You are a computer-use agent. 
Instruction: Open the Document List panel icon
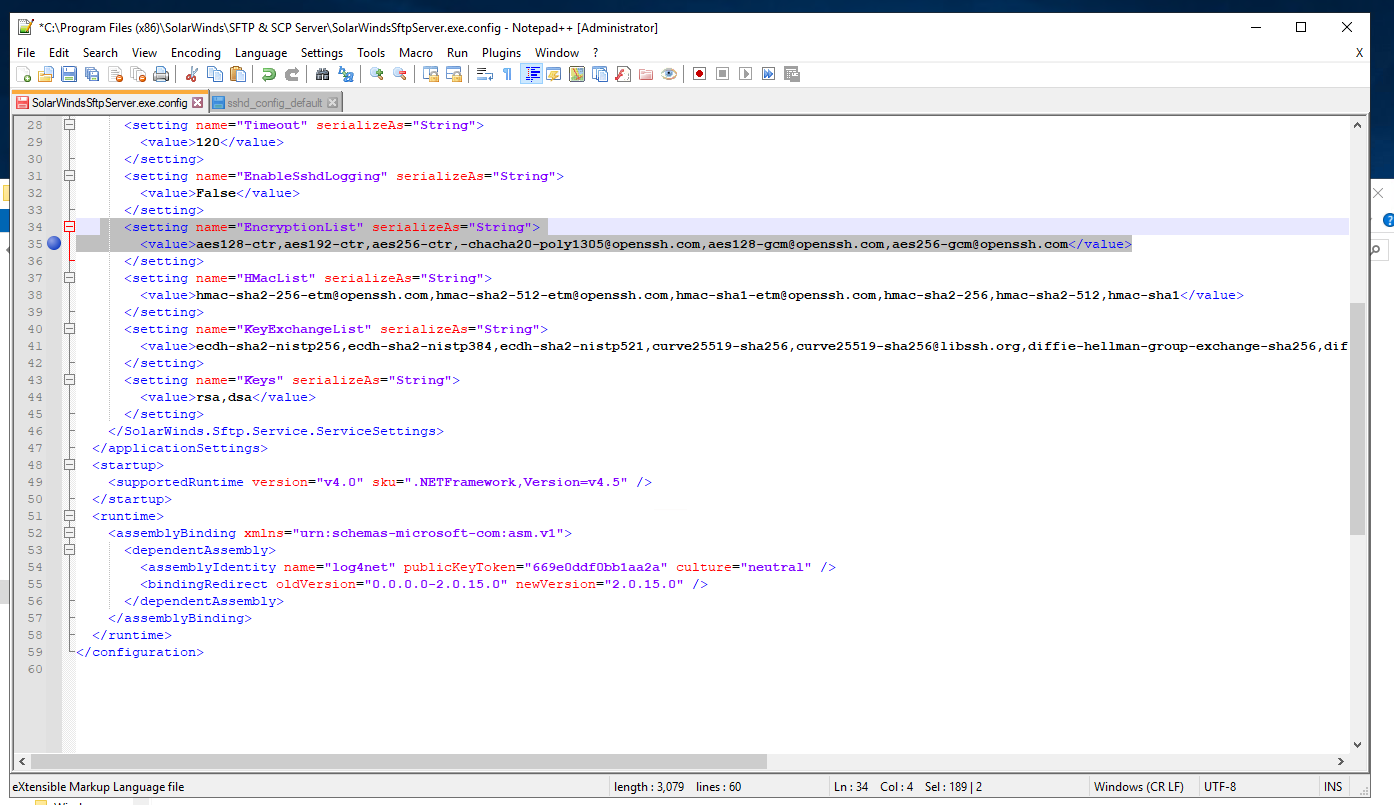click(x=600, y=74)
